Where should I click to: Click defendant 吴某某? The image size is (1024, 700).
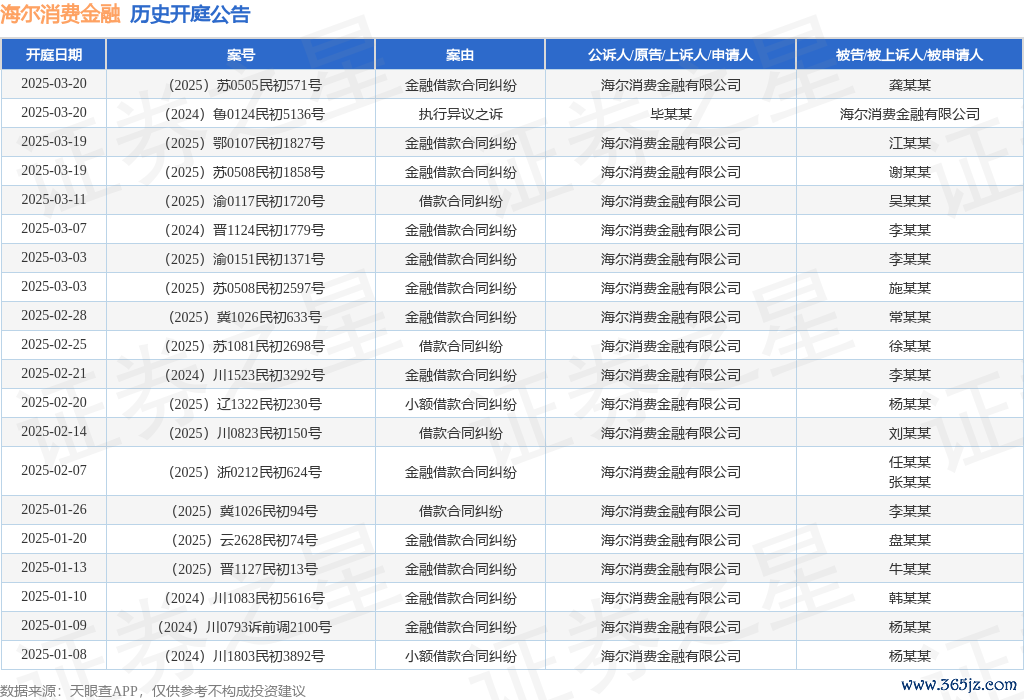[910, 201]
